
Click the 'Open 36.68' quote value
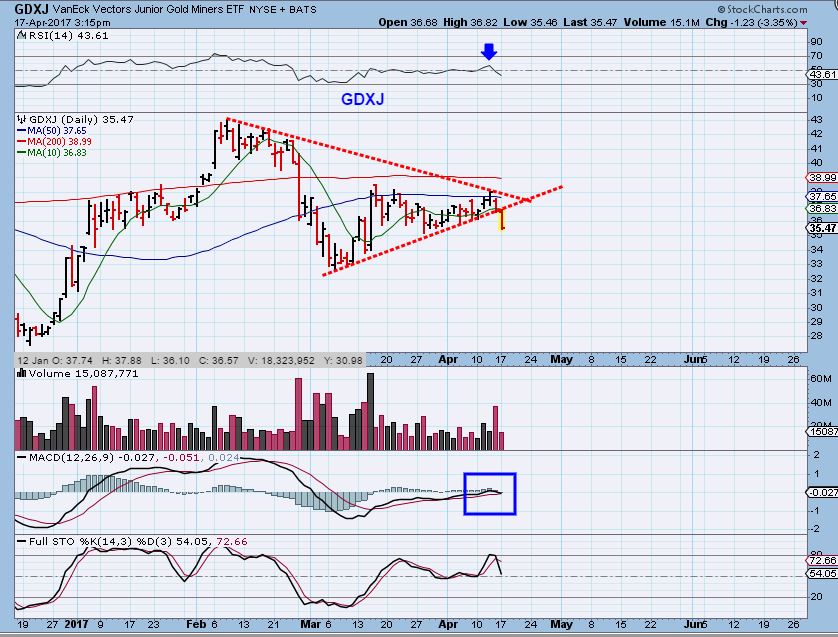pyautogui.click(x=408, y=22)
